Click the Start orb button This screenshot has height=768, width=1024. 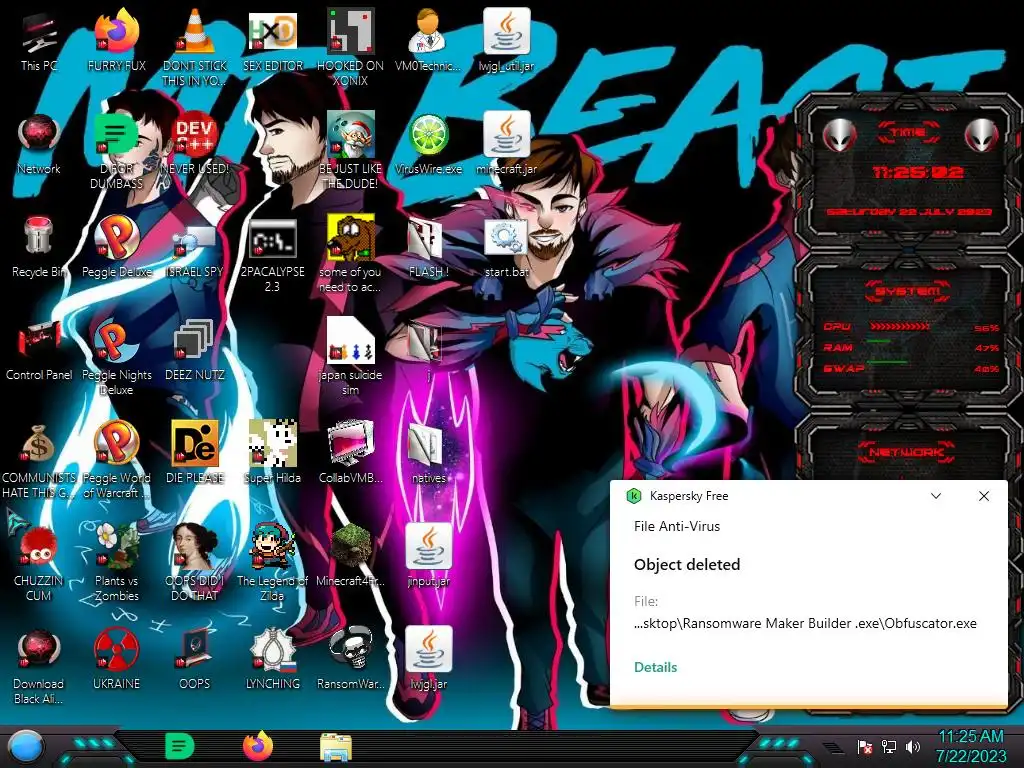pos(25,747)
